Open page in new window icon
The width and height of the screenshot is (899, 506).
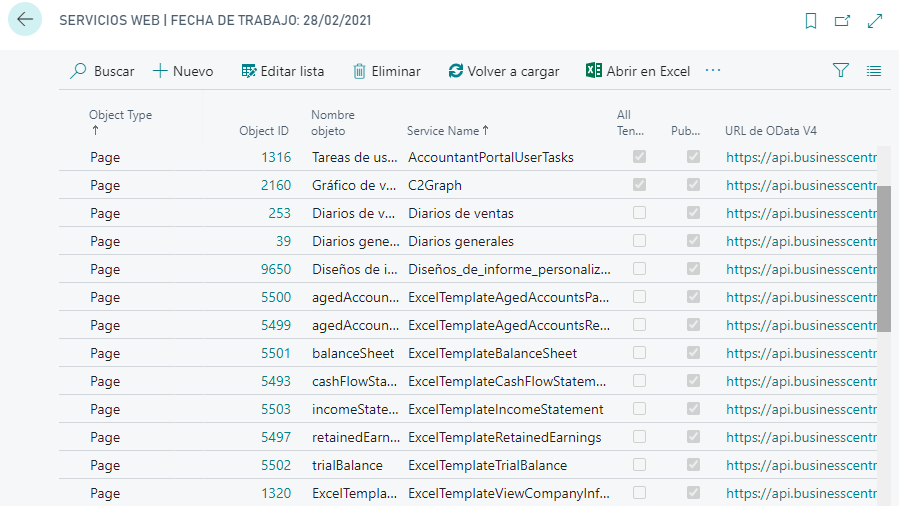(x=842, y=21)
